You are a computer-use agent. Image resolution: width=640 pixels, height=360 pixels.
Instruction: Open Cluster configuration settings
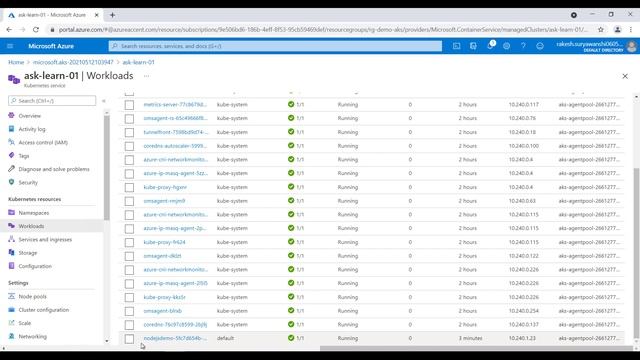click(x=43, y=310)
